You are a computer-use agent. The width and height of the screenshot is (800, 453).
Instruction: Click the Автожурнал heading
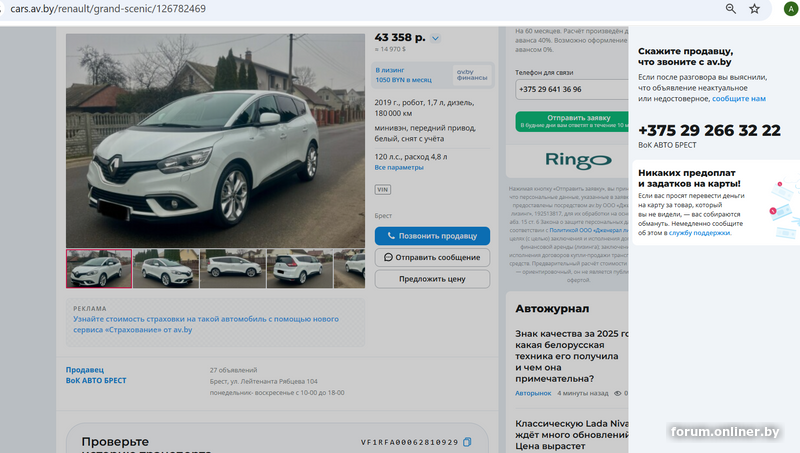tap(552, 309)
